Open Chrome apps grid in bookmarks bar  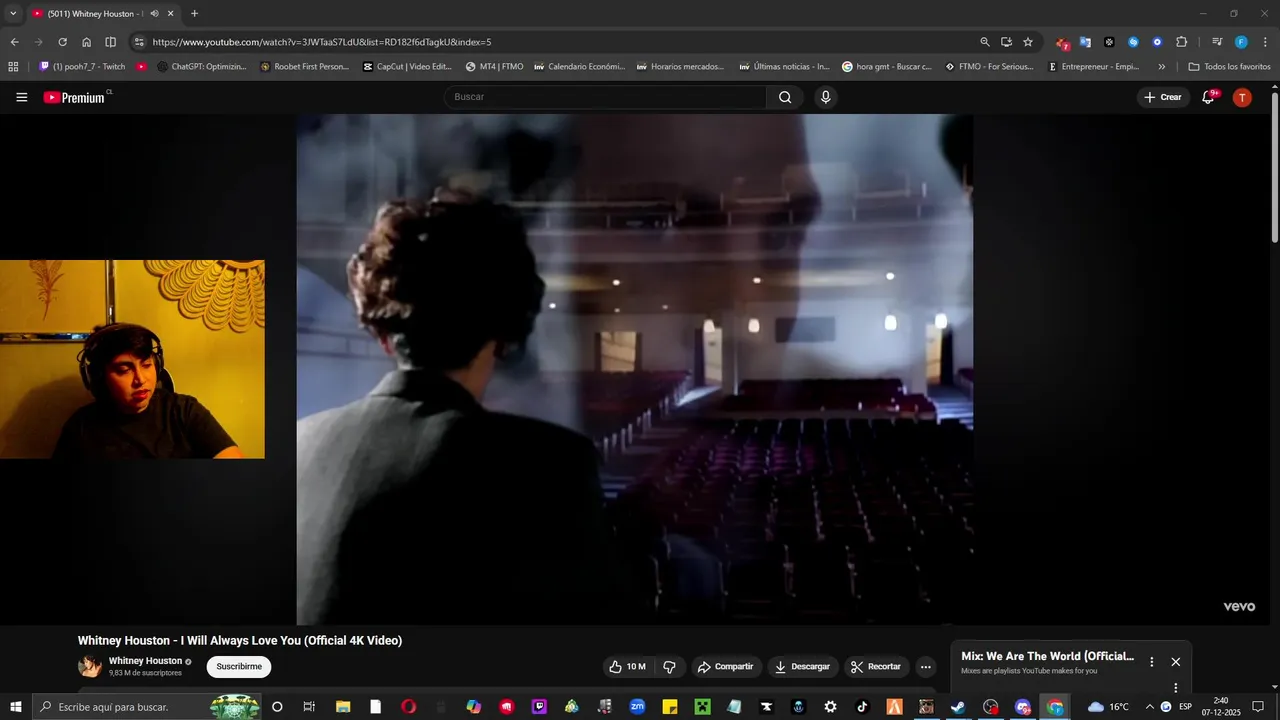13,67
